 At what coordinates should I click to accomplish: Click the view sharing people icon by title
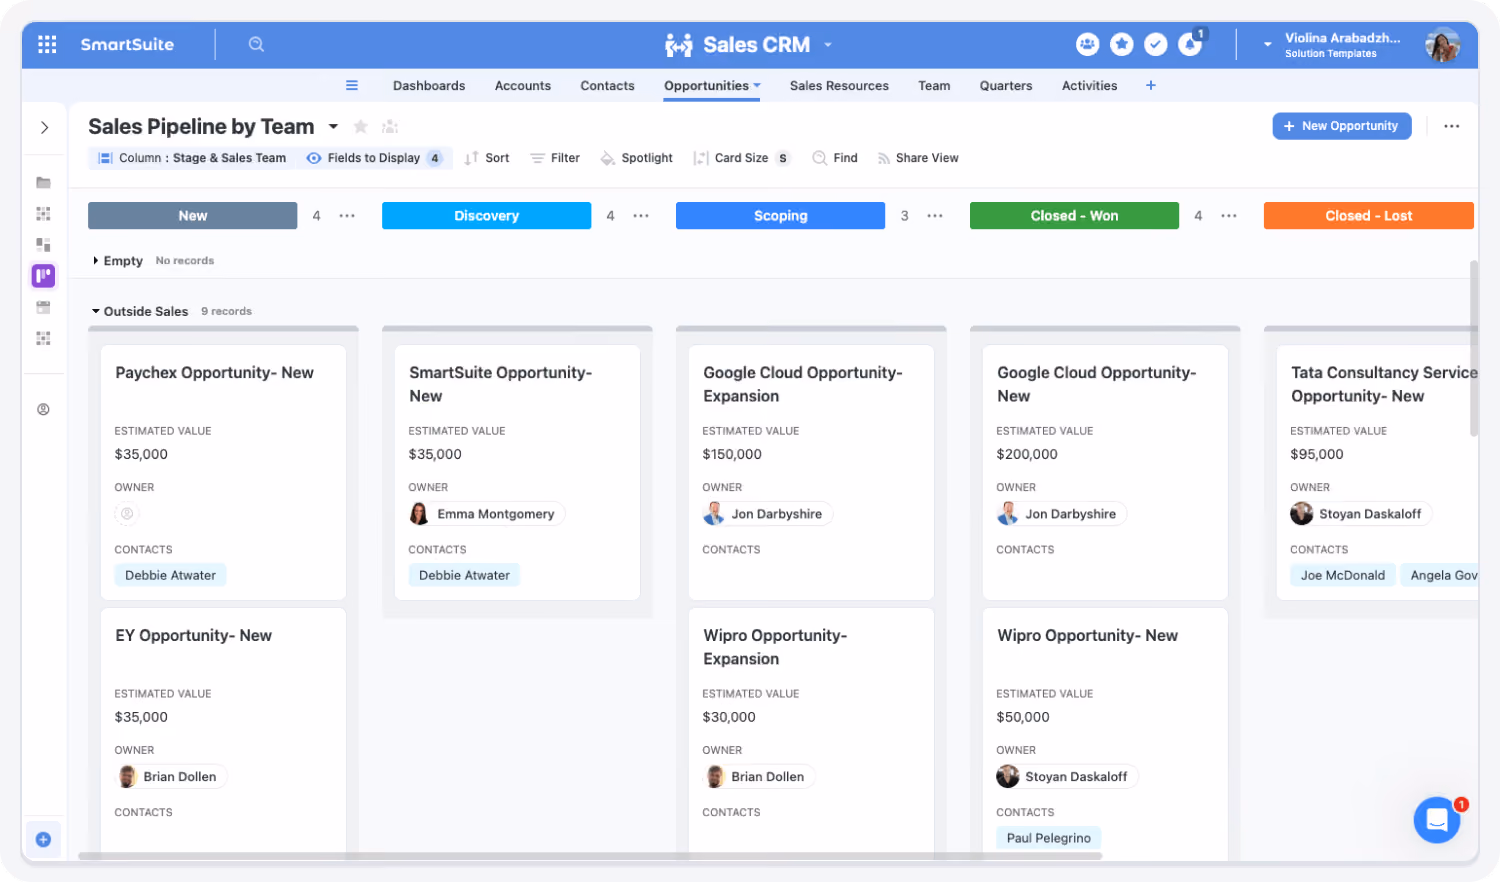coord(390,126)
